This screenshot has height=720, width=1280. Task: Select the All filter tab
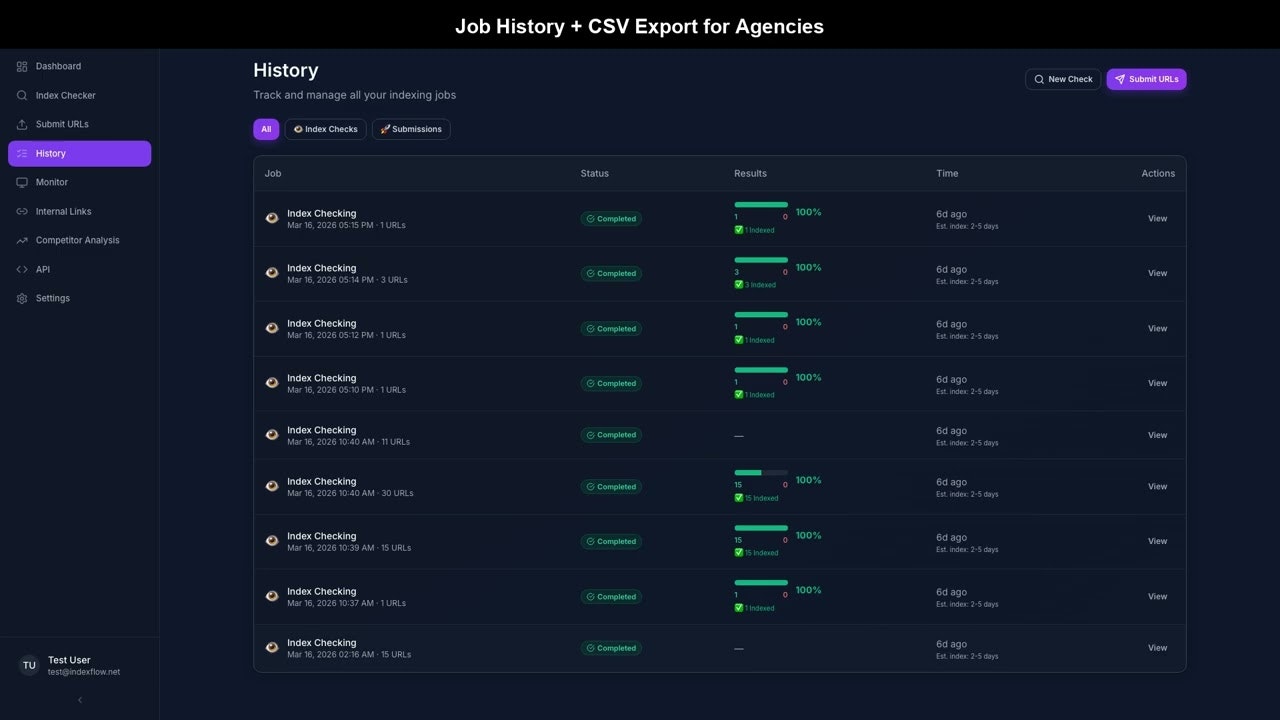266,129
